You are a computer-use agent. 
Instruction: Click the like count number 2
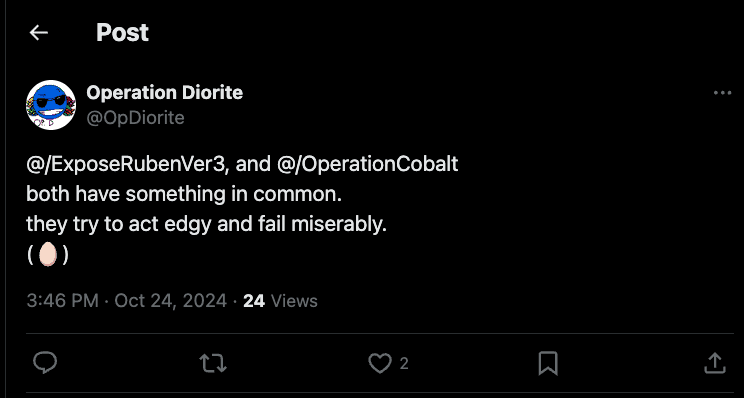pos(404,364)
